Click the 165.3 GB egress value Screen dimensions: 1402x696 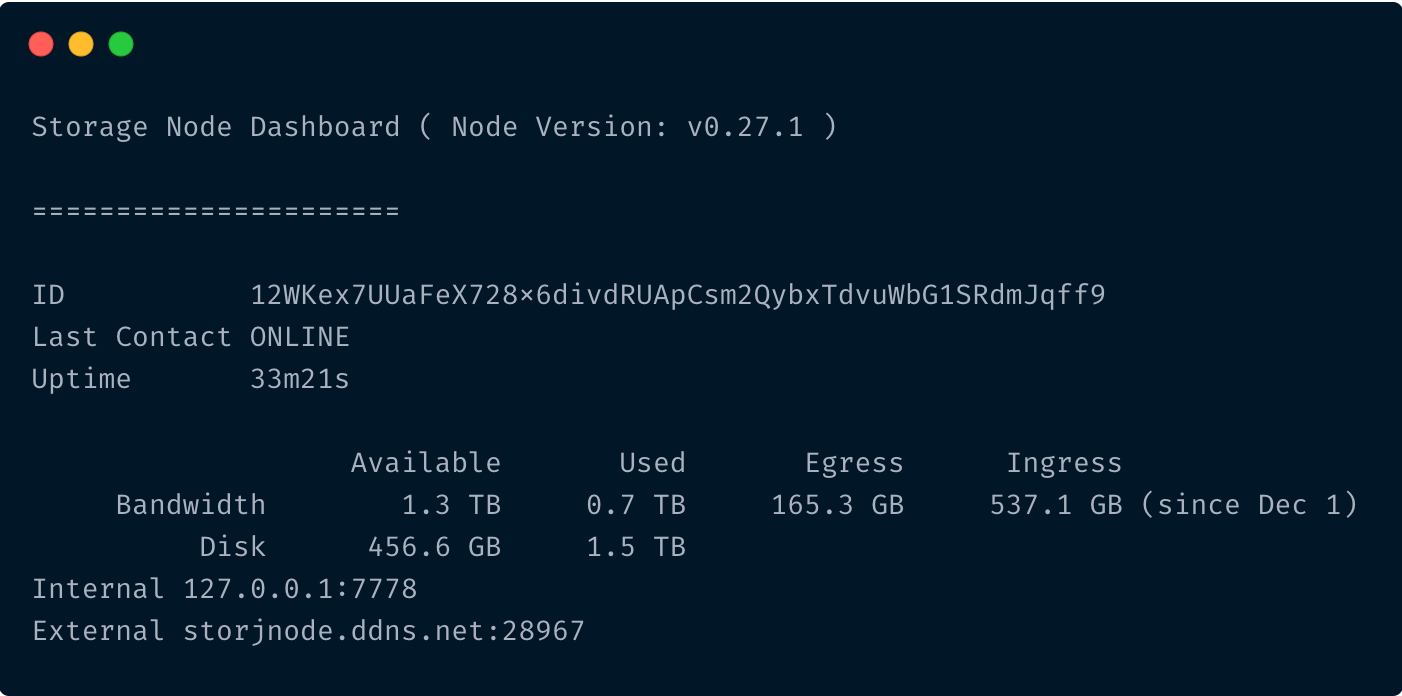pos(837,505)
